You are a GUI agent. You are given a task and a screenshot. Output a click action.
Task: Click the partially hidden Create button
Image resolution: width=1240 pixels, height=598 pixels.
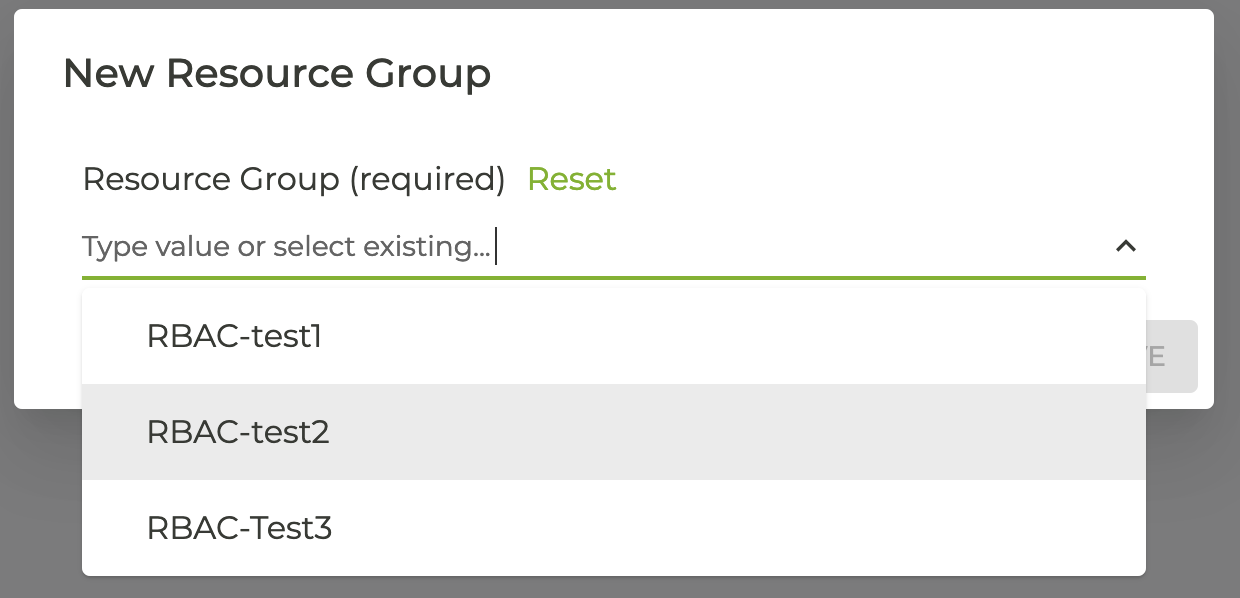1171,356
